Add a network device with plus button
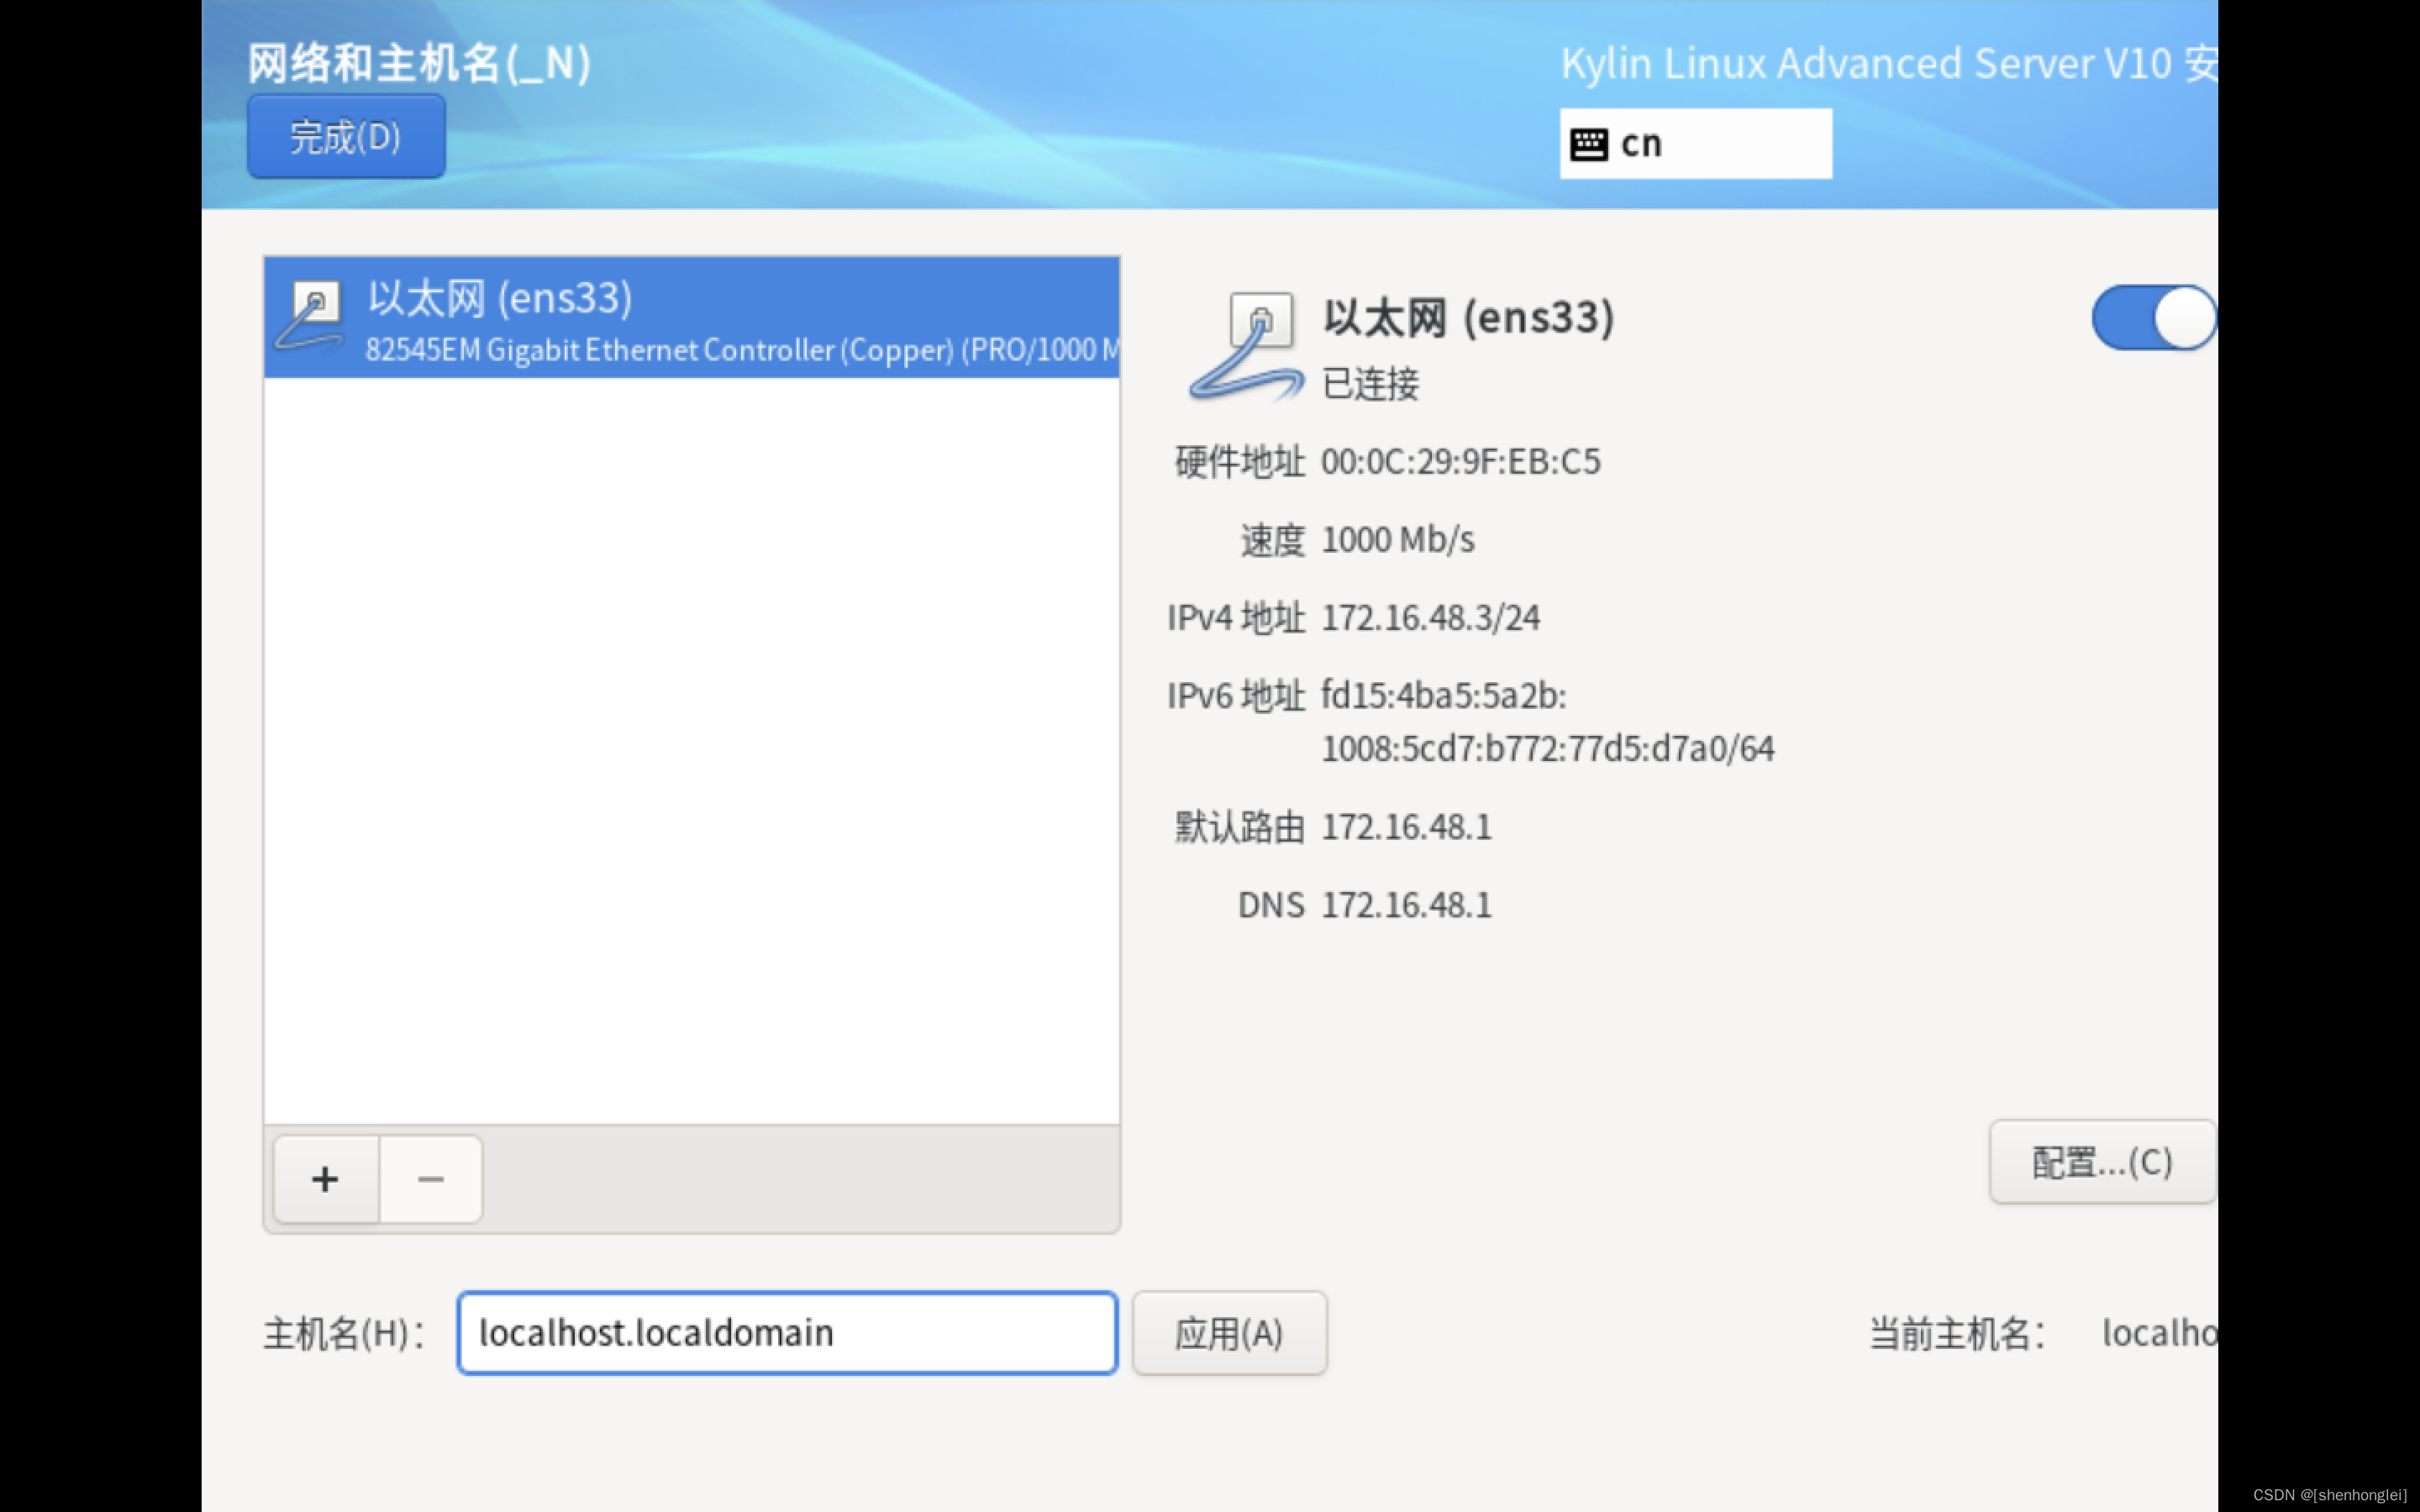 coord(326,1179)
